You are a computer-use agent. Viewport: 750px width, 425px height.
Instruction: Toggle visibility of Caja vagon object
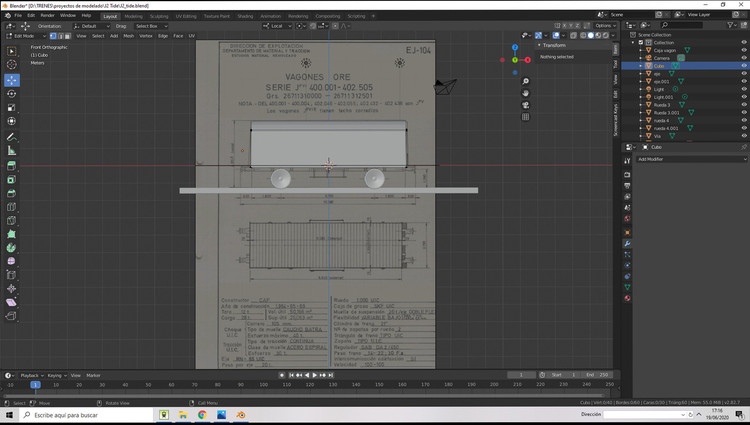tap(744, 50)
